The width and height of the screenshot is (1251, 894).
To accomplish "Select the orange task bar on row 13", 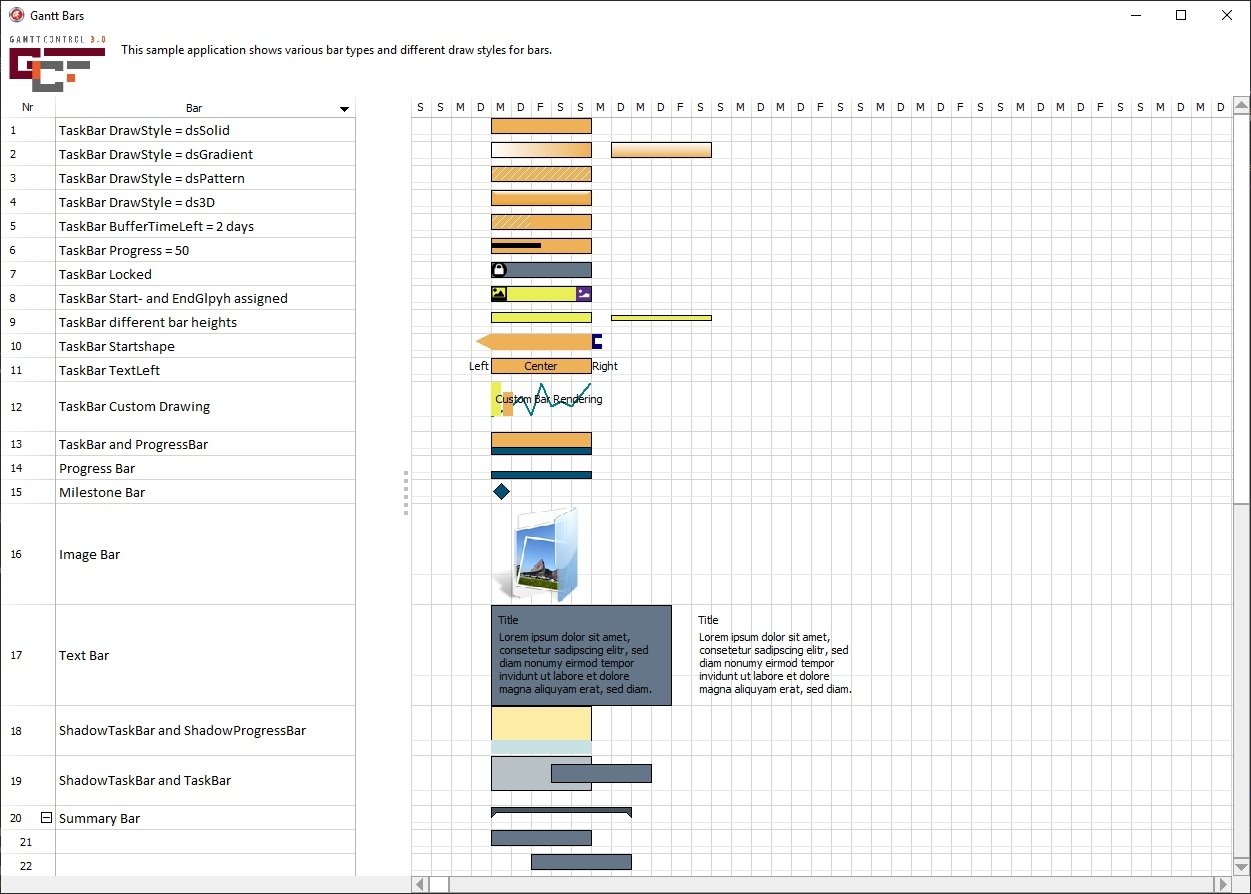I will pos(541,440).
